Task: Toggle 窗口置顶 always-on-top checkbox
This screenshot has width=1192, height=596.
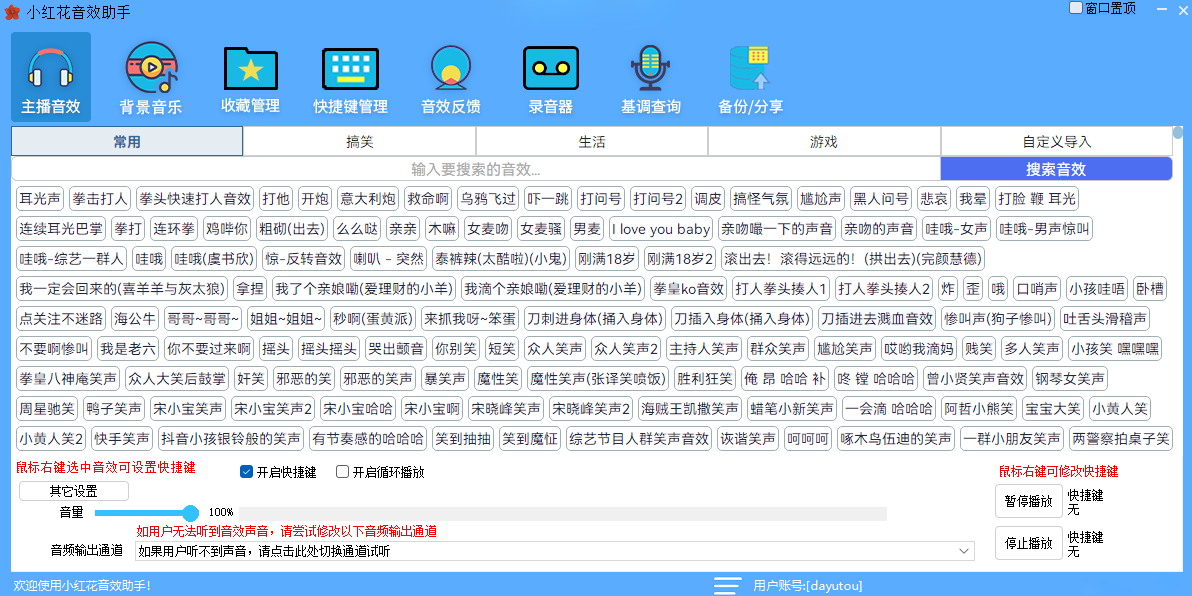Action: (1074, 9)
